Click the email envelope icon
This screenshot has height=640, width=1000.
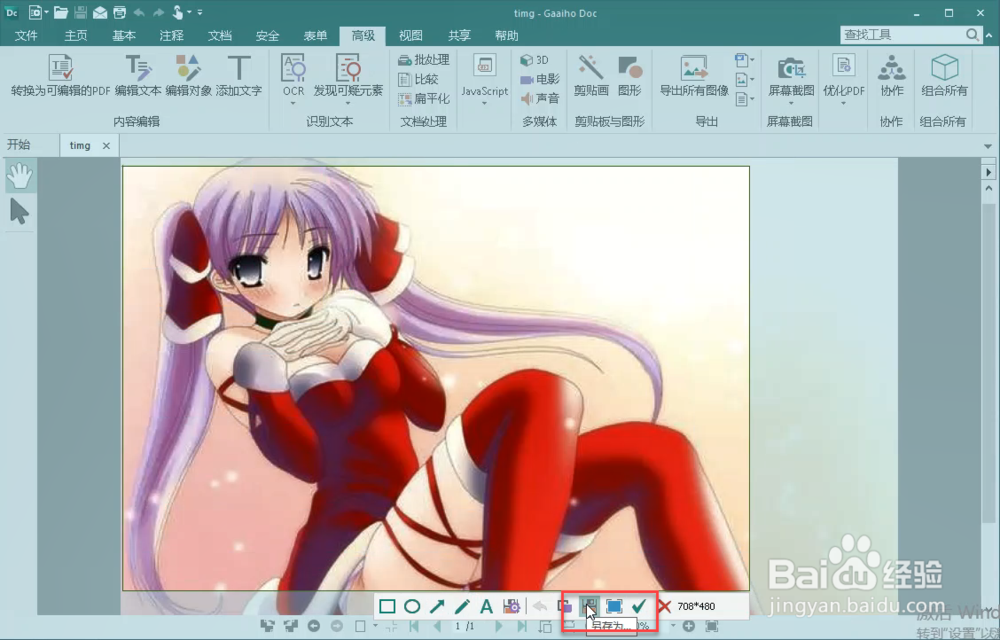(100, 13)
